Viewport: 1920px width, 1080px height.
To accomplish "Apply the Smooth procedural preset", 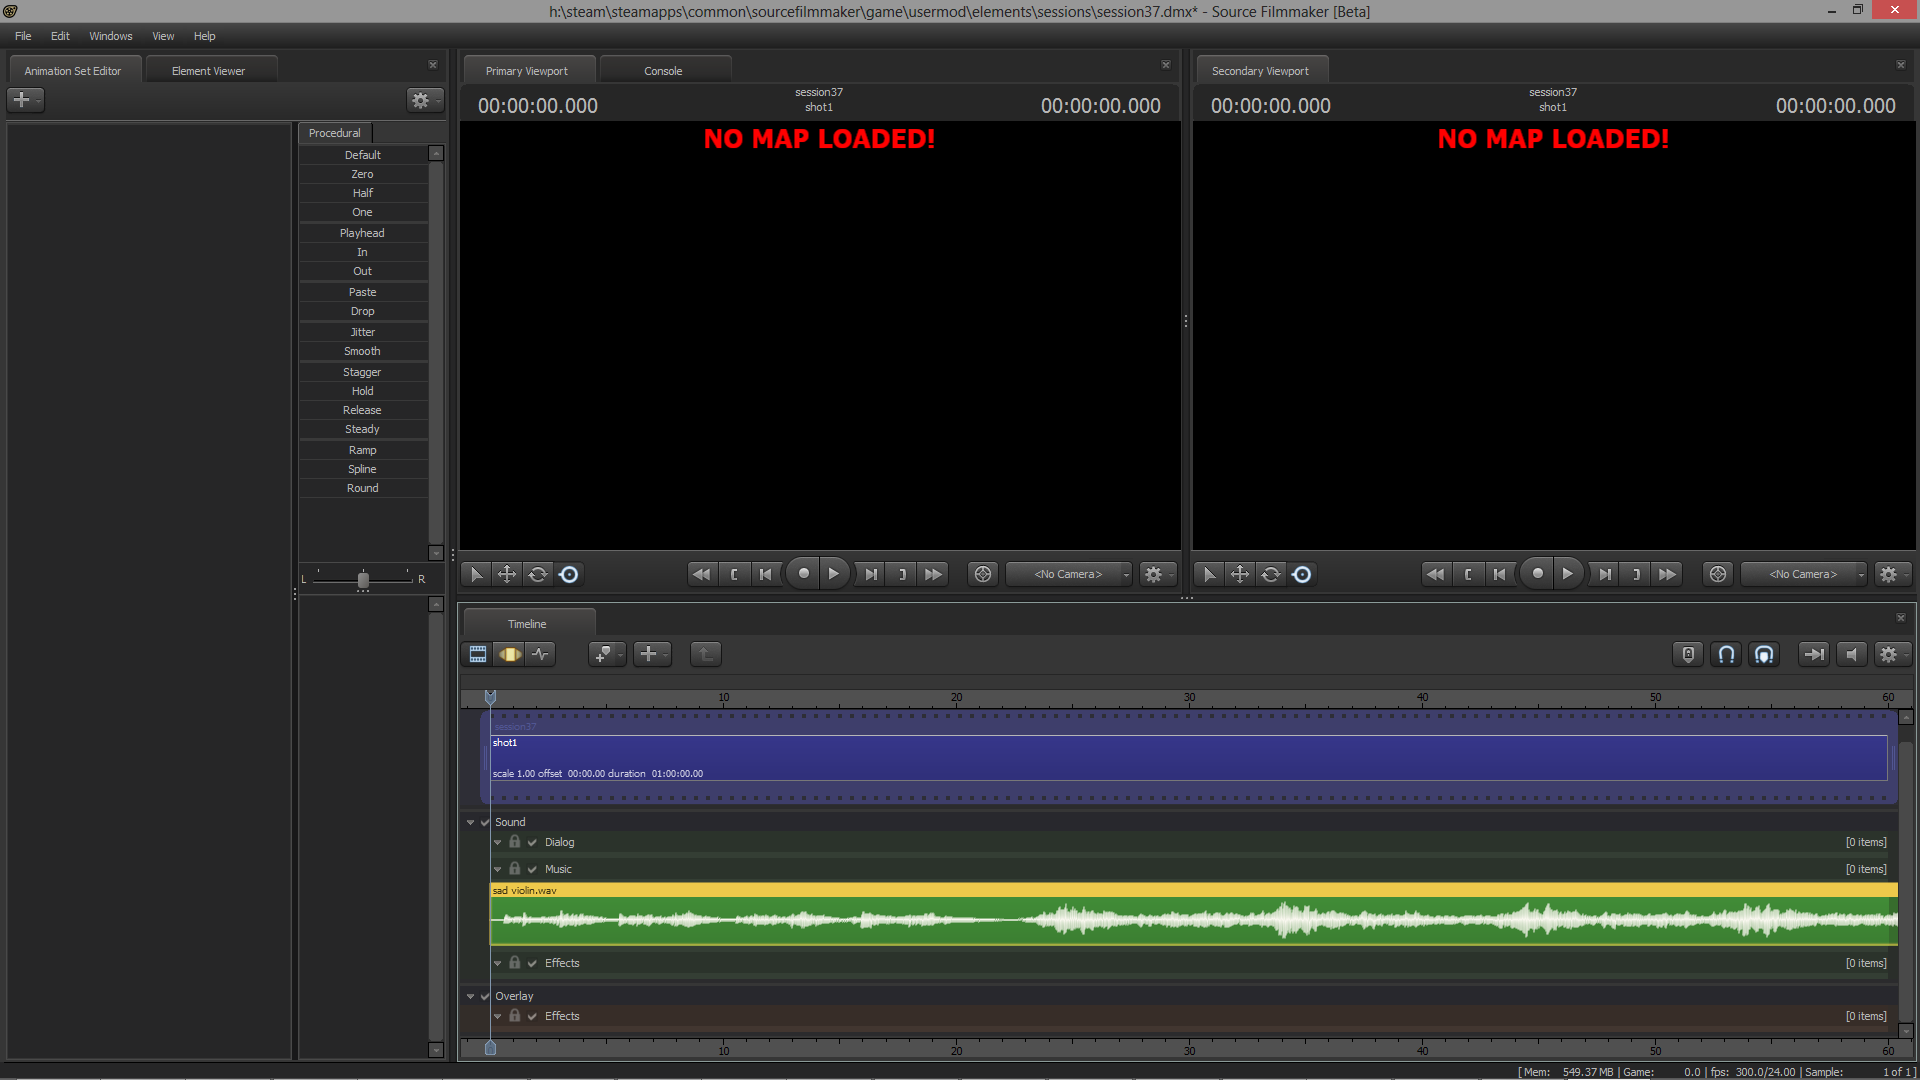I will tap(362, 351).
